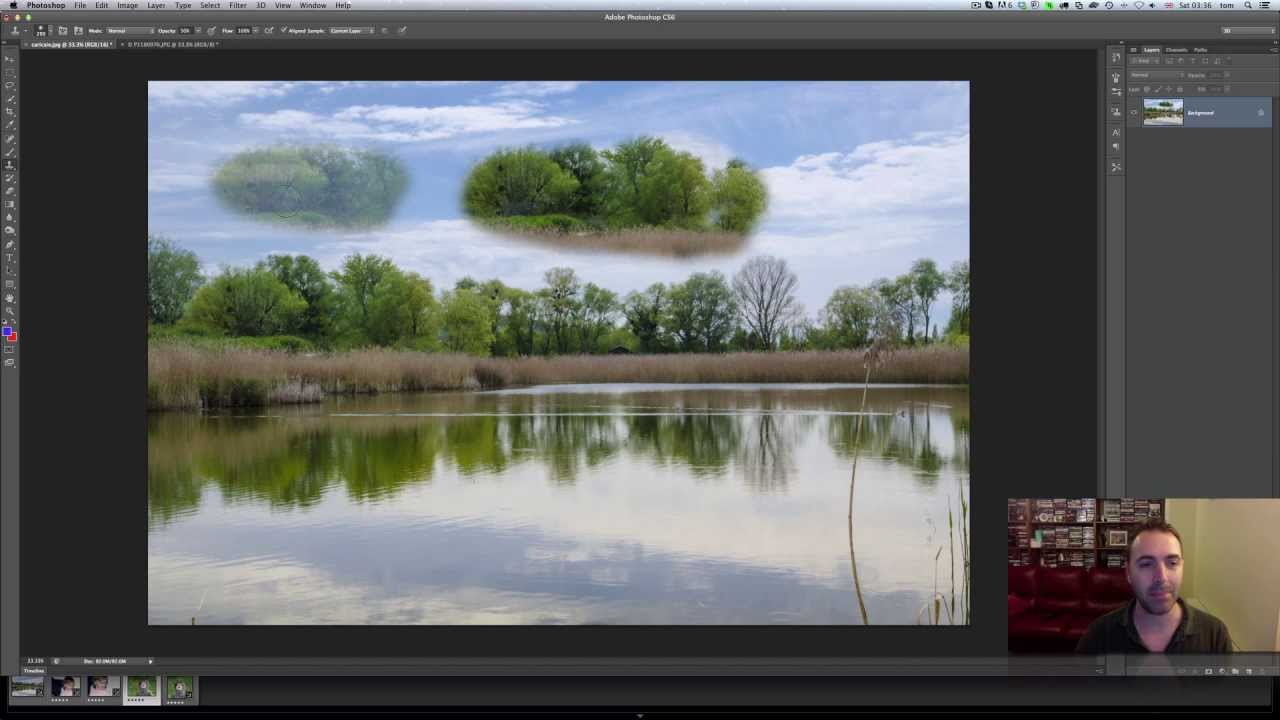This screenshot has width=1280, height=720.
Task: Open the Select menu
Action: coord(210,5)
